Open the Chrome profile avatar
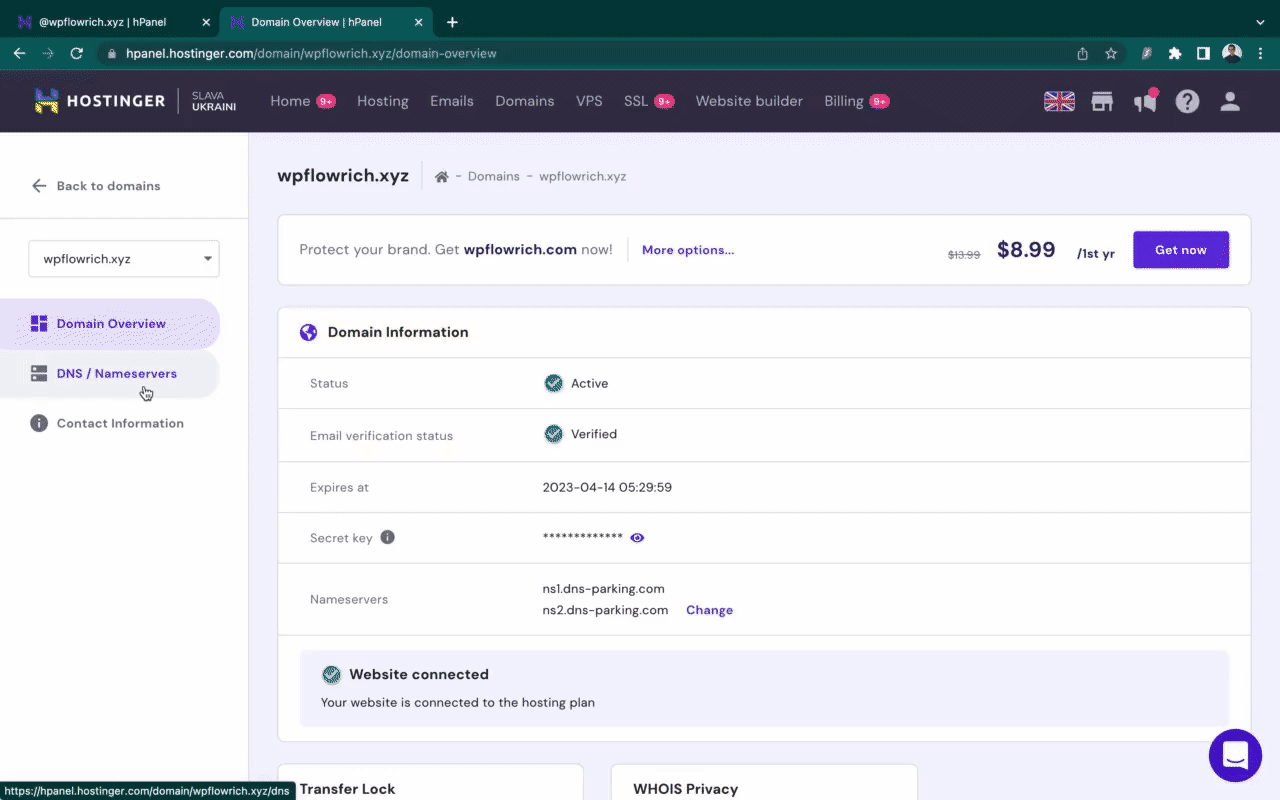This screenshot has width=1280, height=800. pyautogui.click(x=1232, y=53)
